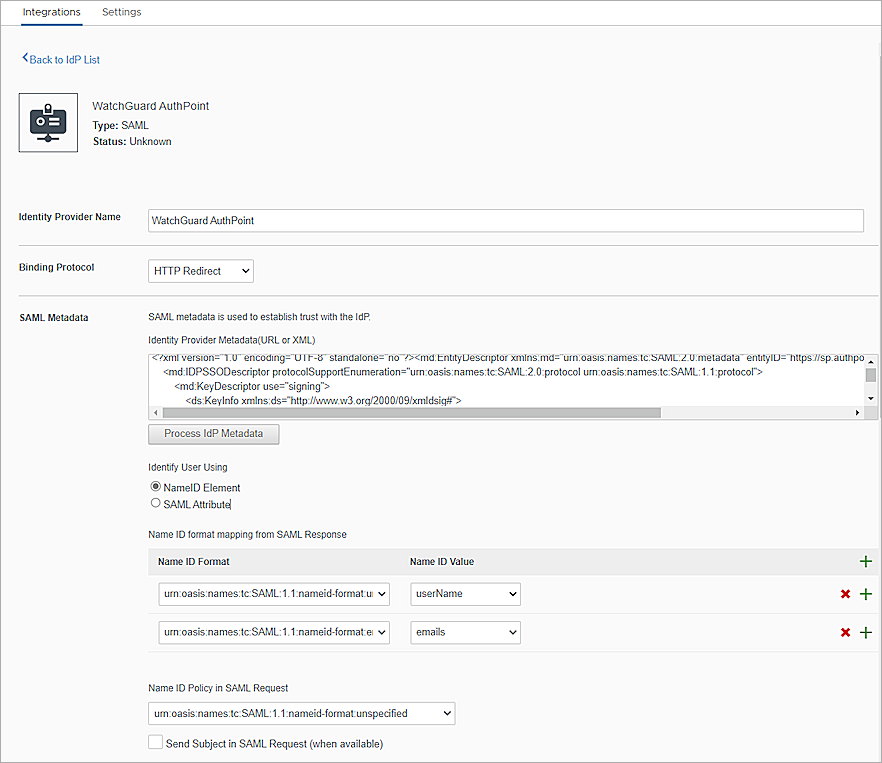Click the WatchGuard AuthPoint identity provider icon
Screen dimensions: 882x763
[47, 122]
